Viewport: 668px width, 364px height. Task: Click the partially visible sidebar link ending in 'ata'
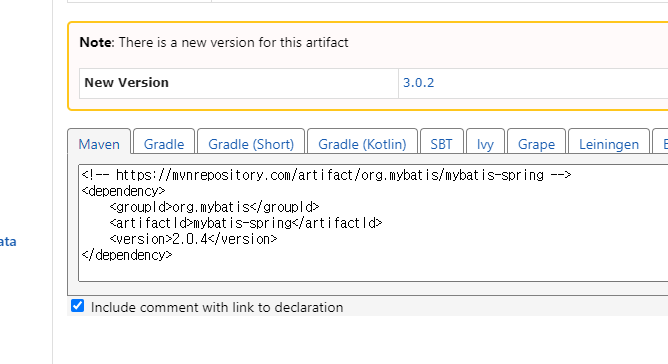(8, 242)
